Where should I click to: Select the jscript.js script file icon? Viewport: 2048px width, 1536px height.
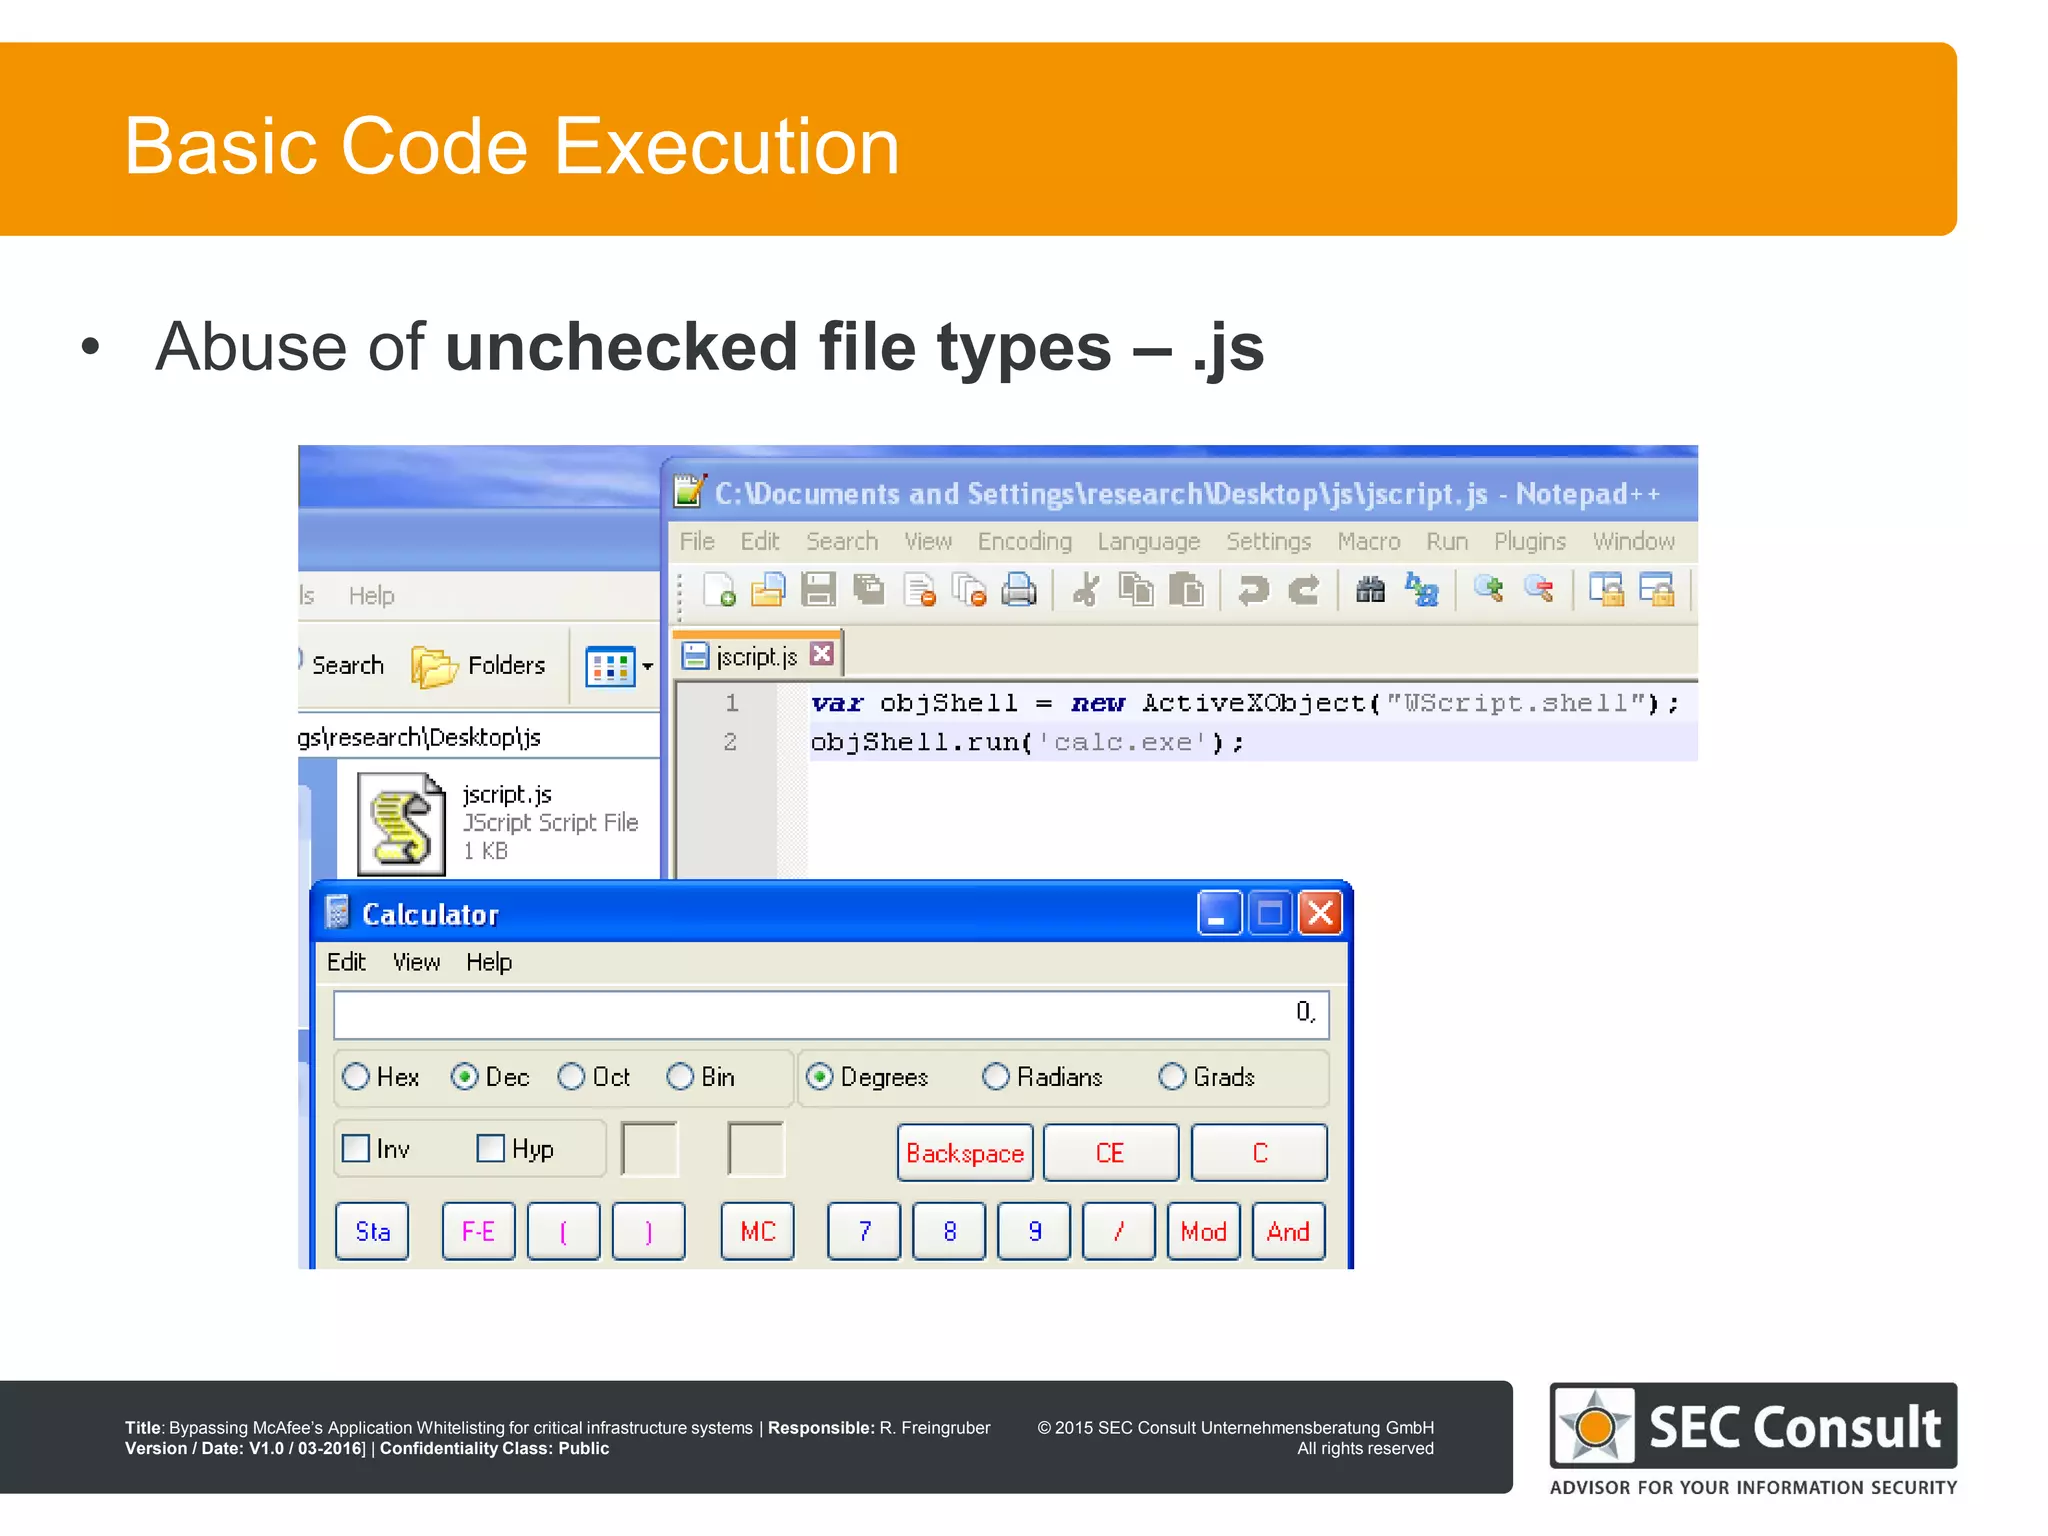coord(401,824)
